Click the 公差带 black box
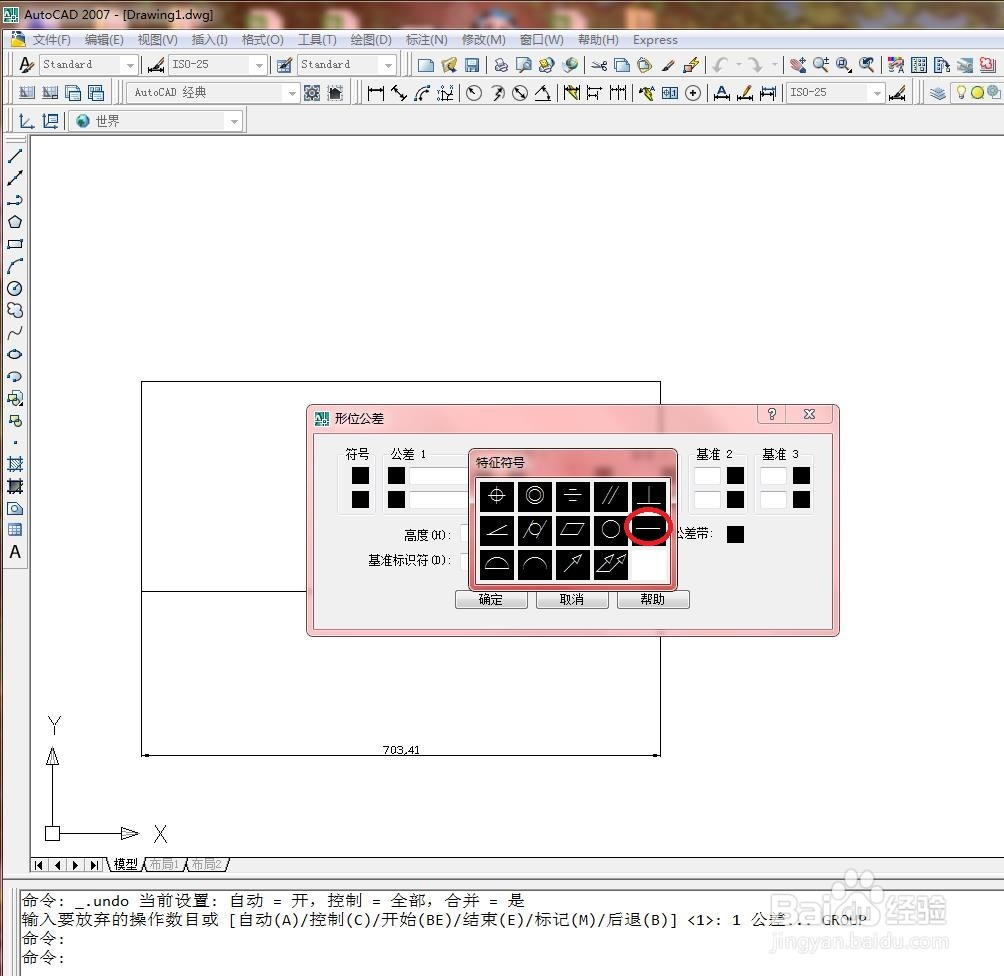1004x976 pixels. click(x=735, y=534)
